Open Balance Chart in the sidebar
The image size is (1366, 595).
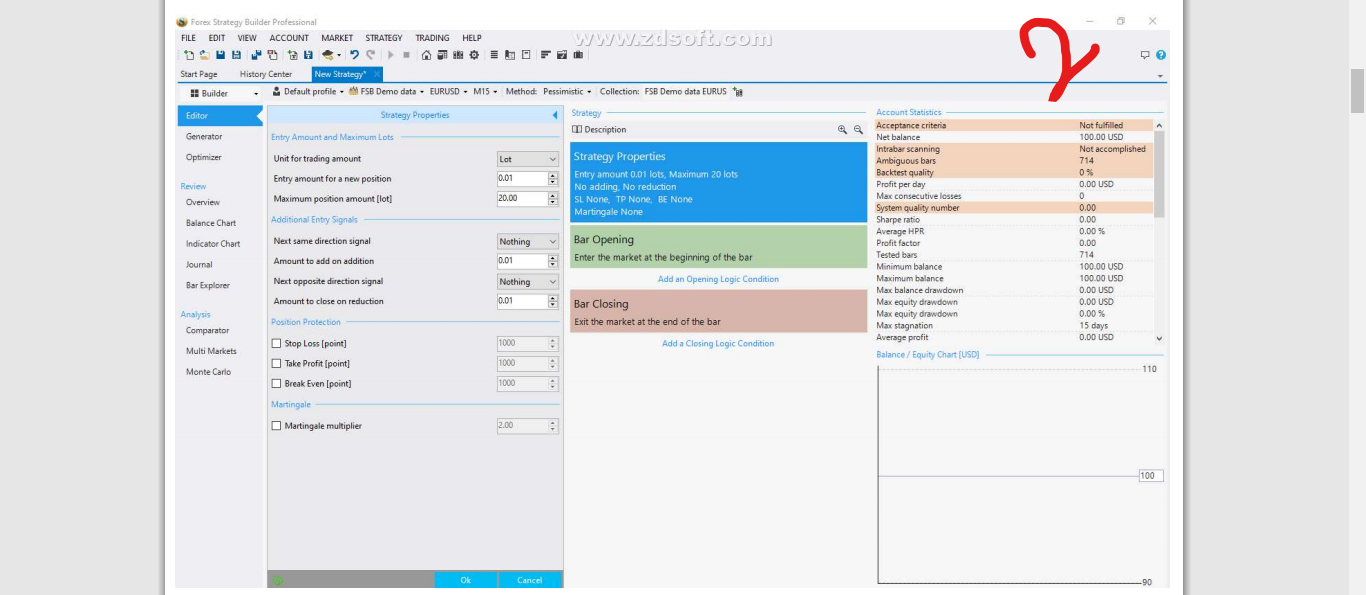click(x=211, y=223)
